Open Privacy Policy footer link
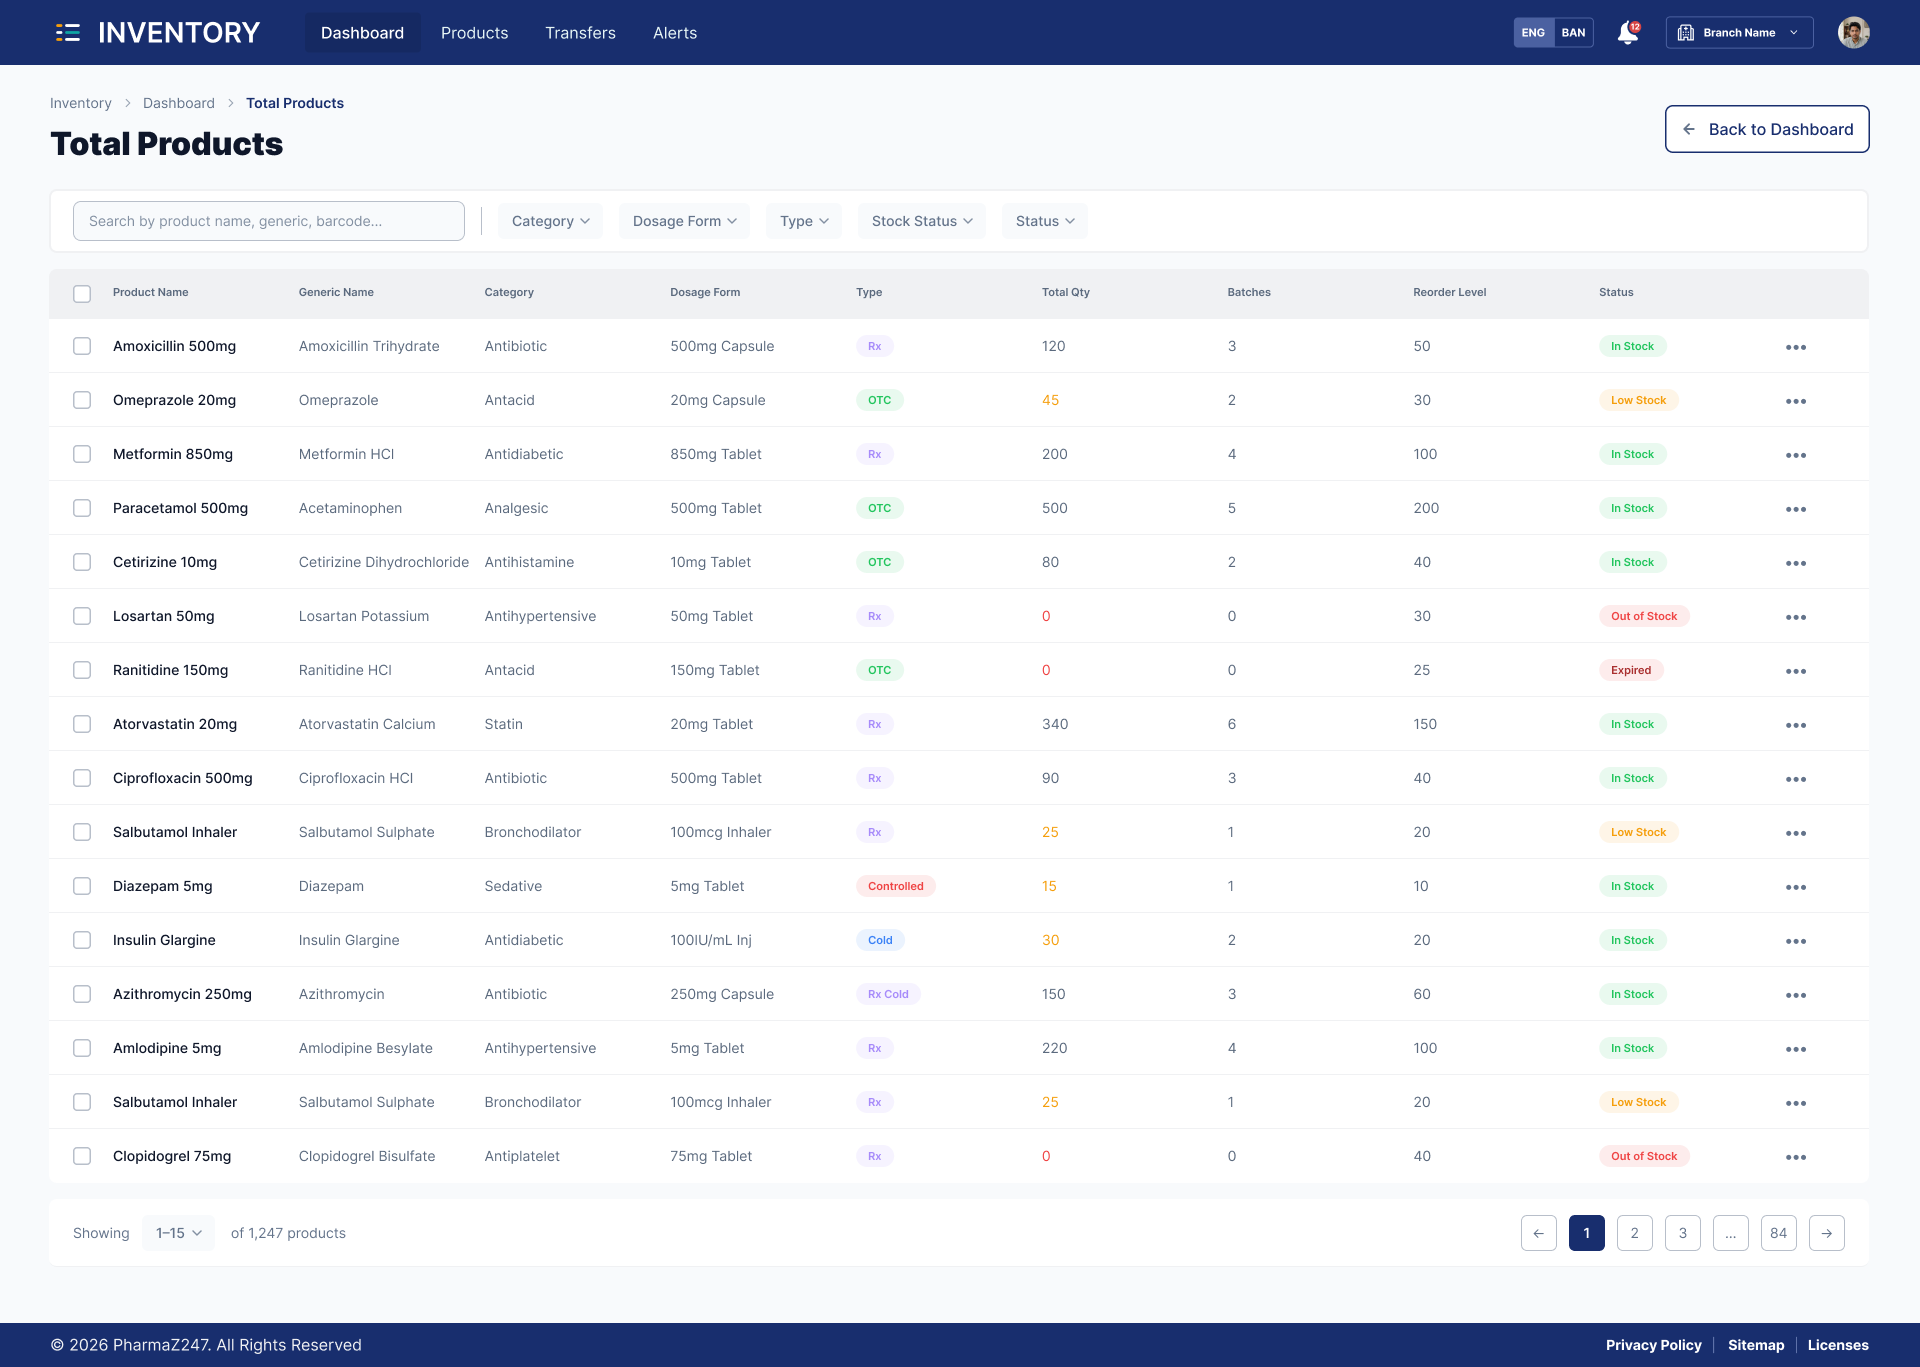Viewport: 1920px width, 1367px height. [1653, 1345]
